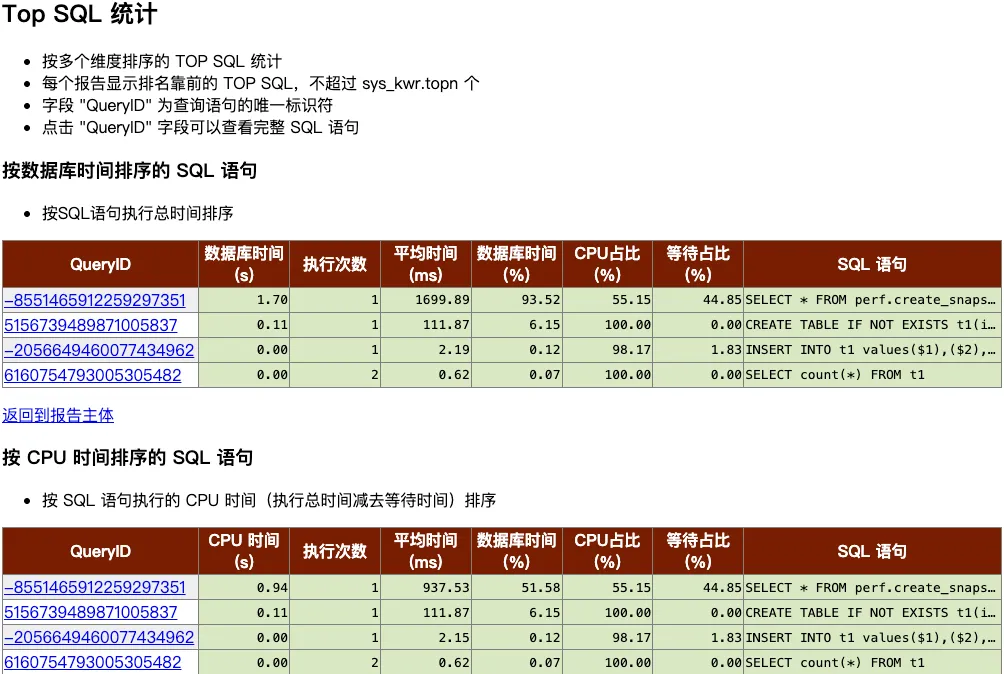Click the CPU 时间(s) header in second table
1004x674 pixels.
pyautogui.click(x=243, y=551)
